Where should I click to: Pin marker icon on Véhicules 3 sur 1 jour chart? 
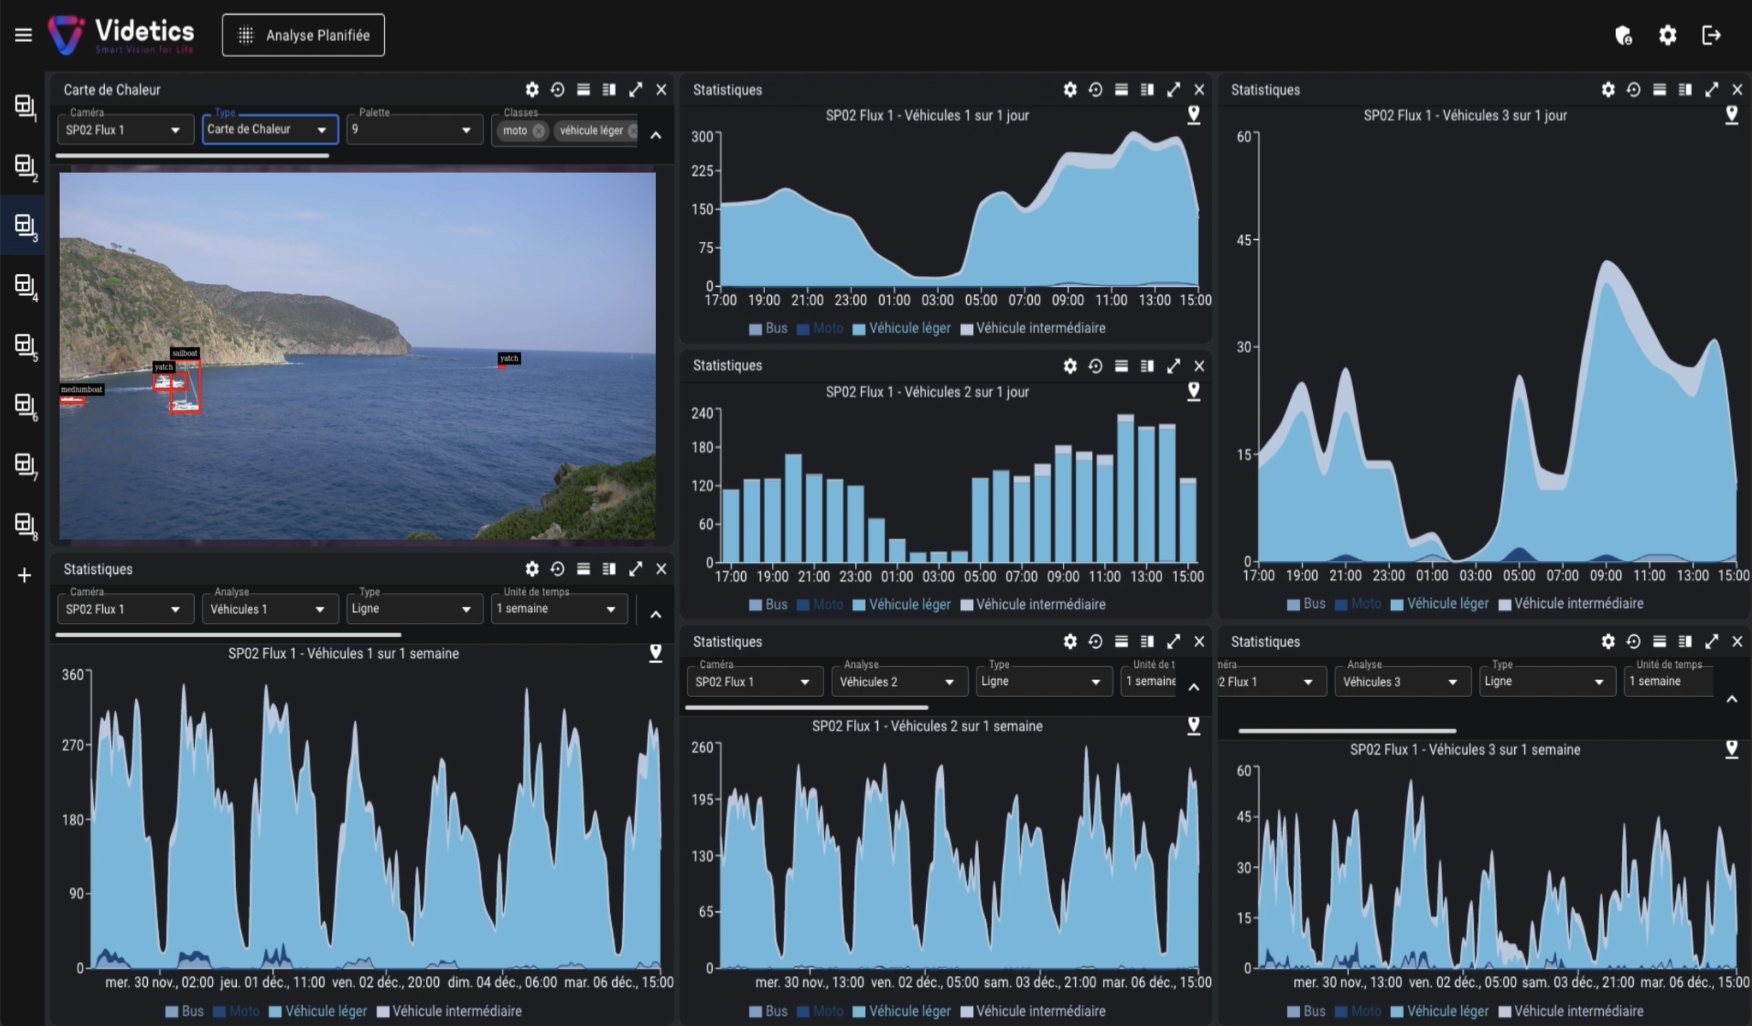coord(1731,115)
